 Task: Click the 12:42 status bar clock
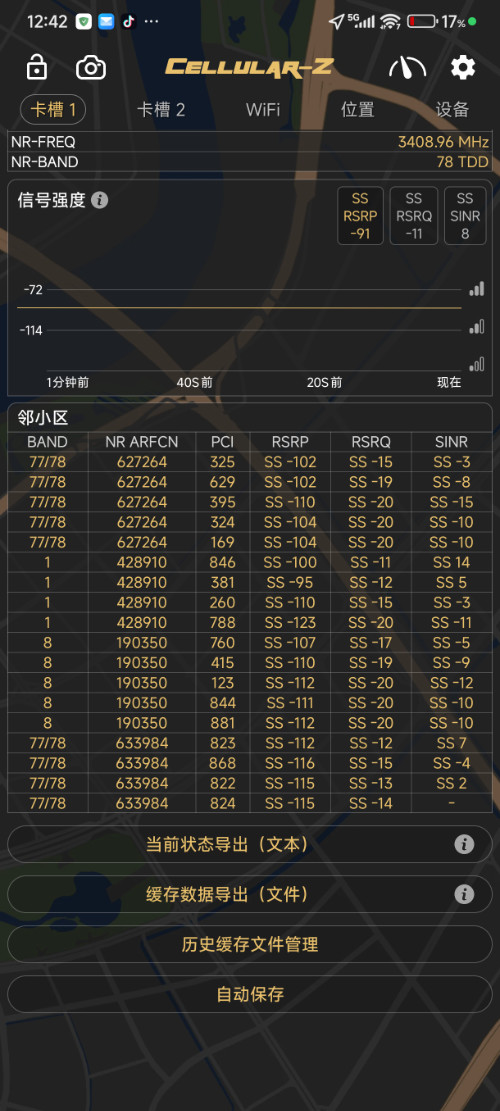[47, 21]
